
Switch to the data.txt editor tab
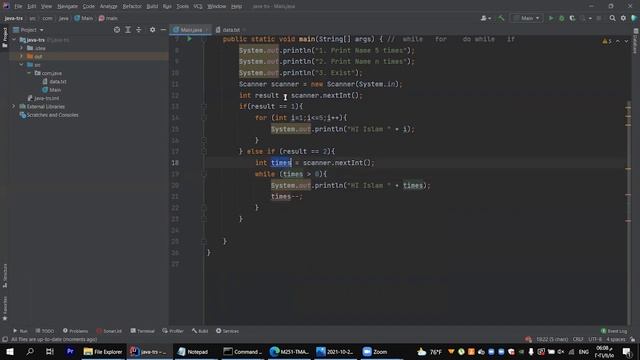230,30
